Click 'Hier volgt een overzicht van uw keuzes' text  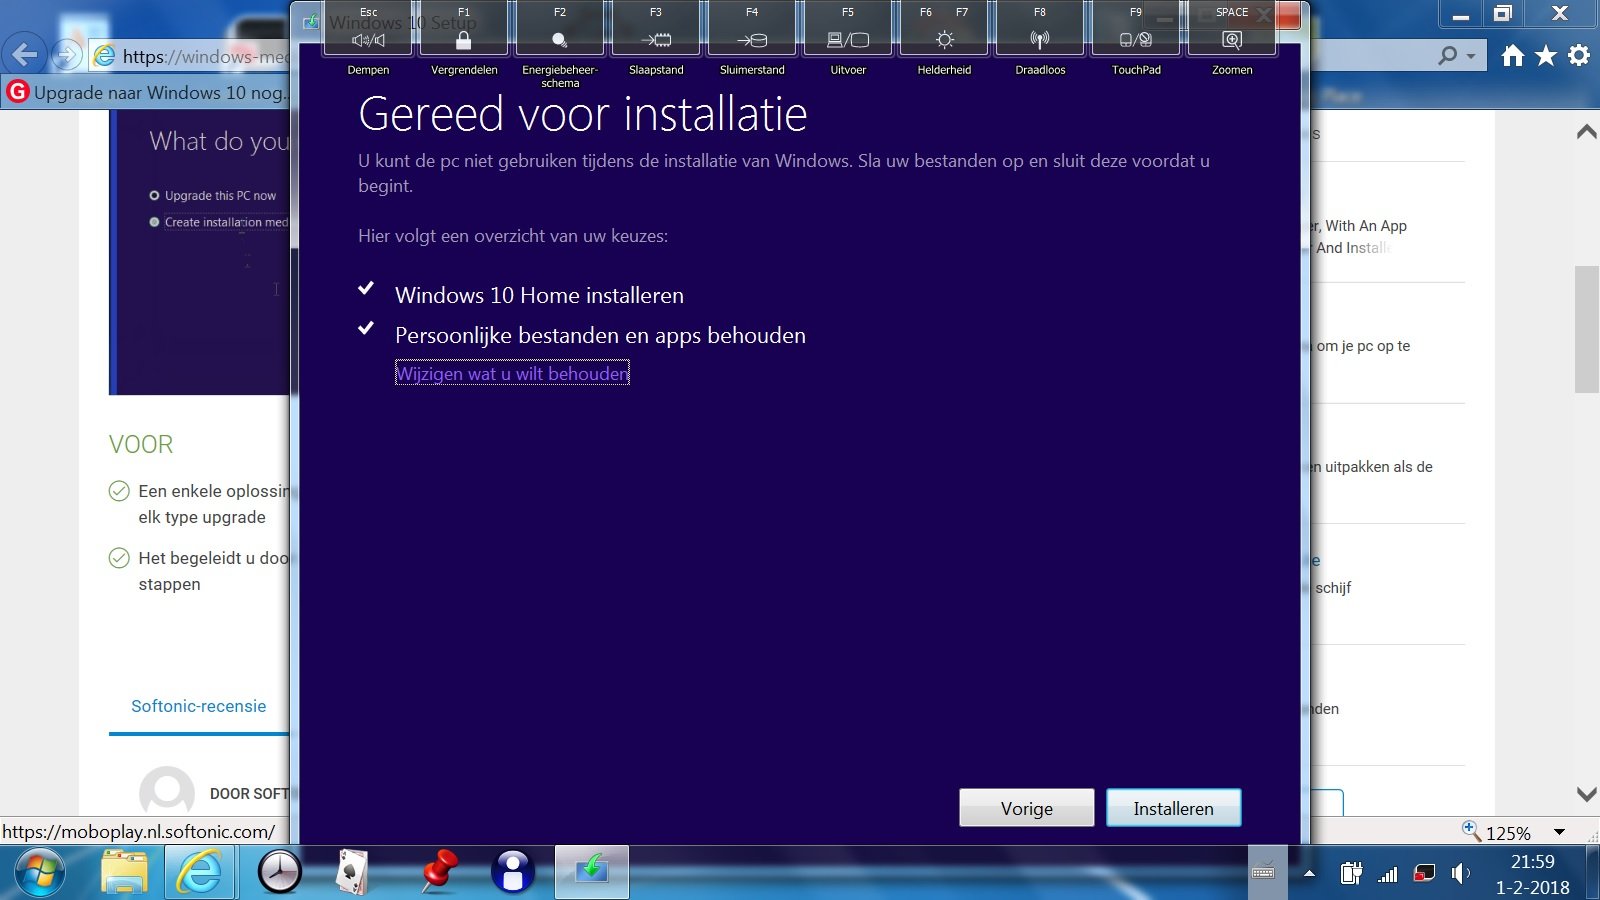pyautogui.click(x=513, y=236)
